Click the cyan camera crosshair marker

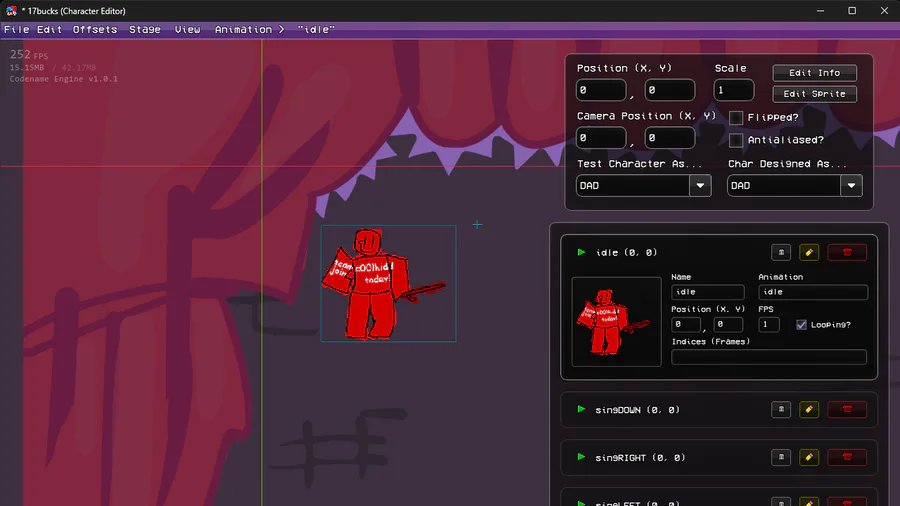coord(477,224)
